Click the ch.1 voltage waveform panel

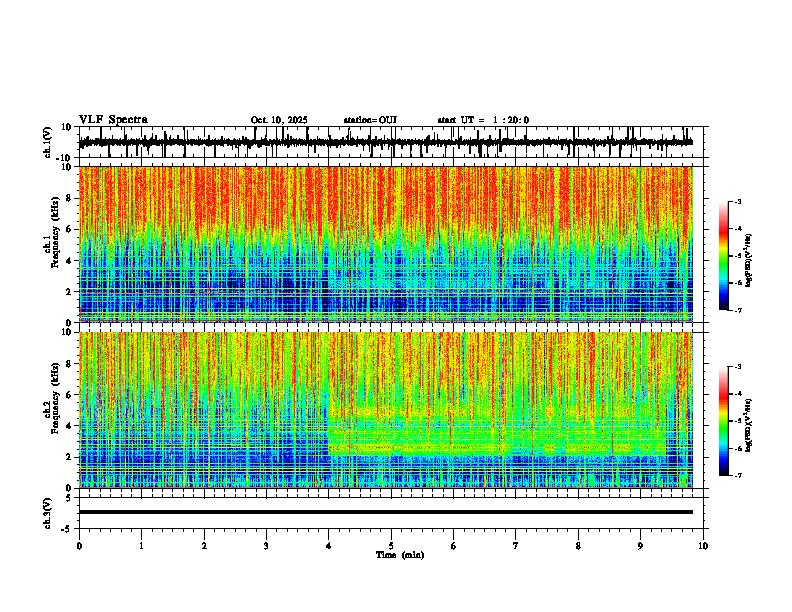tap(390, 142)
